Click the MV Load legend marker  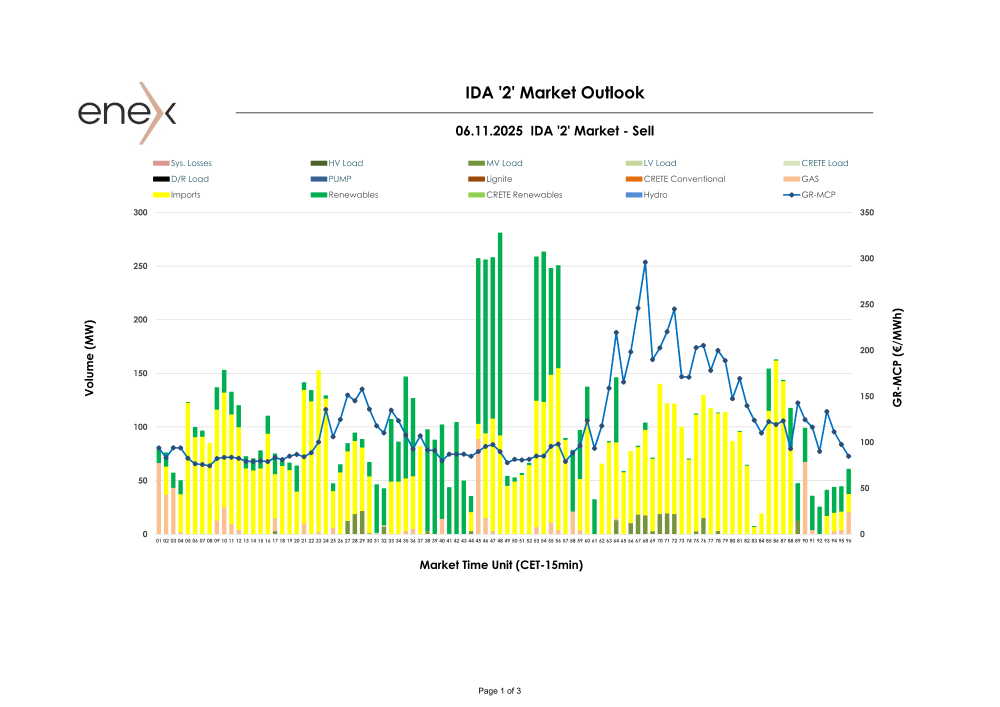tap(477, 163)
